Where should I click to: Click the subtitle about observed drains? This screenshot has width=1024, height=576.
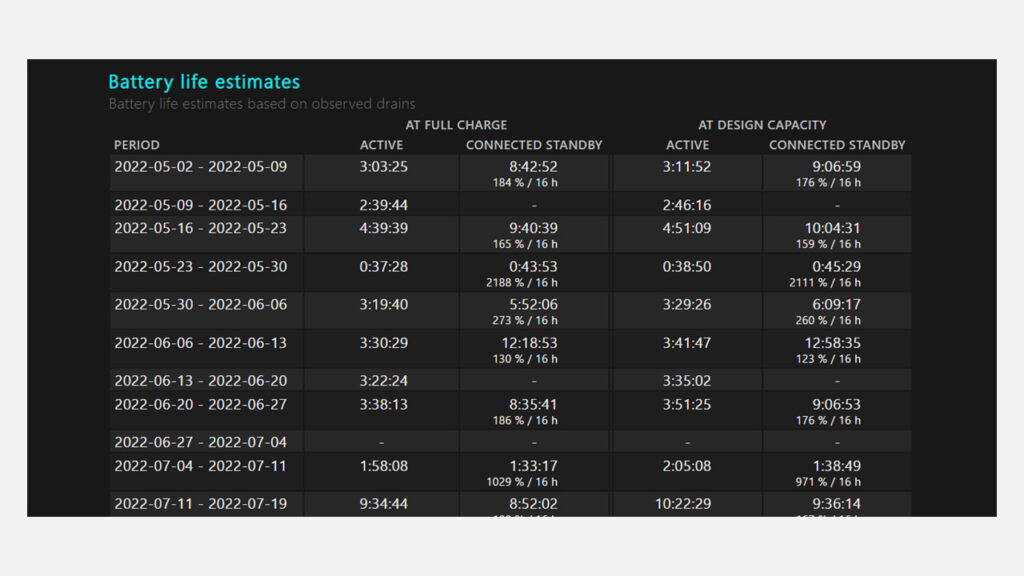click(x=262, y=103)
